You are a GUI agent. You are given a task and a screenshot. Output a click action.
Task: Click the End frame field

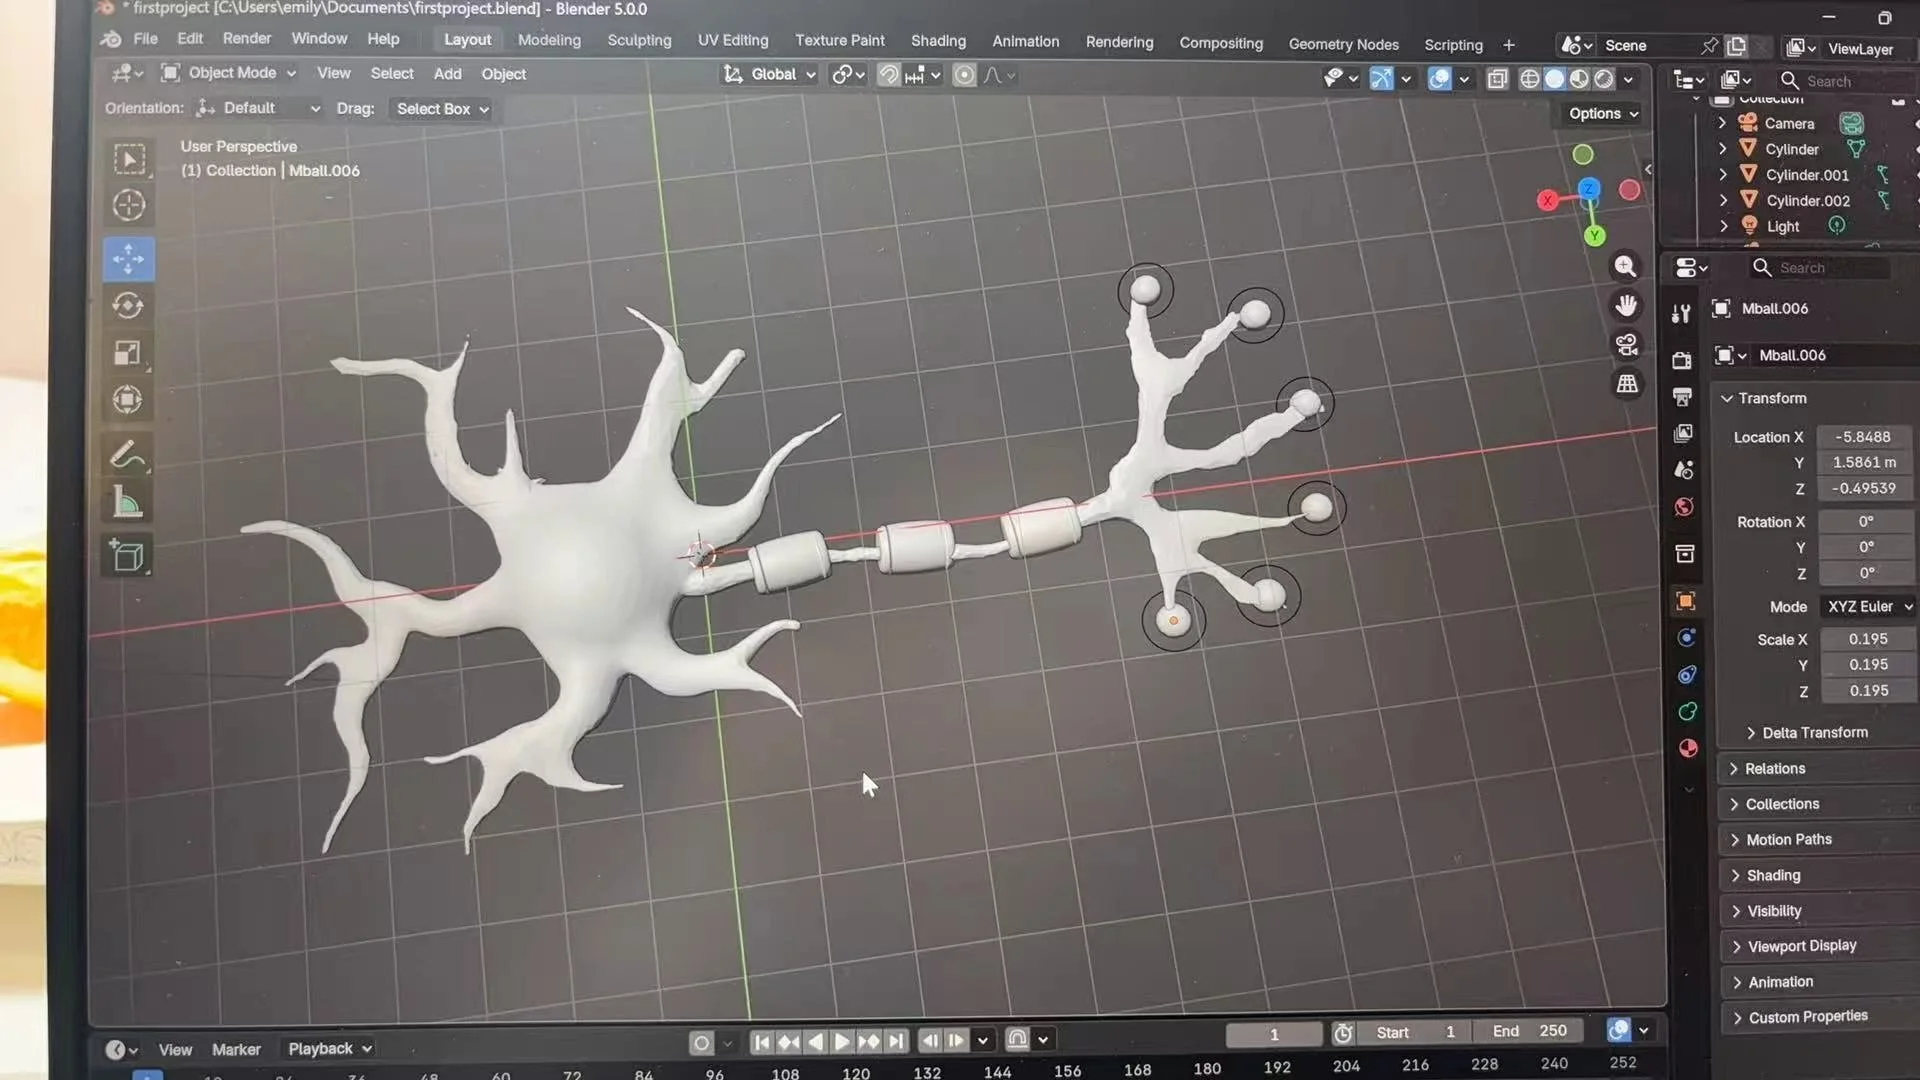pyautogui.click(x=1531, y=1031)
